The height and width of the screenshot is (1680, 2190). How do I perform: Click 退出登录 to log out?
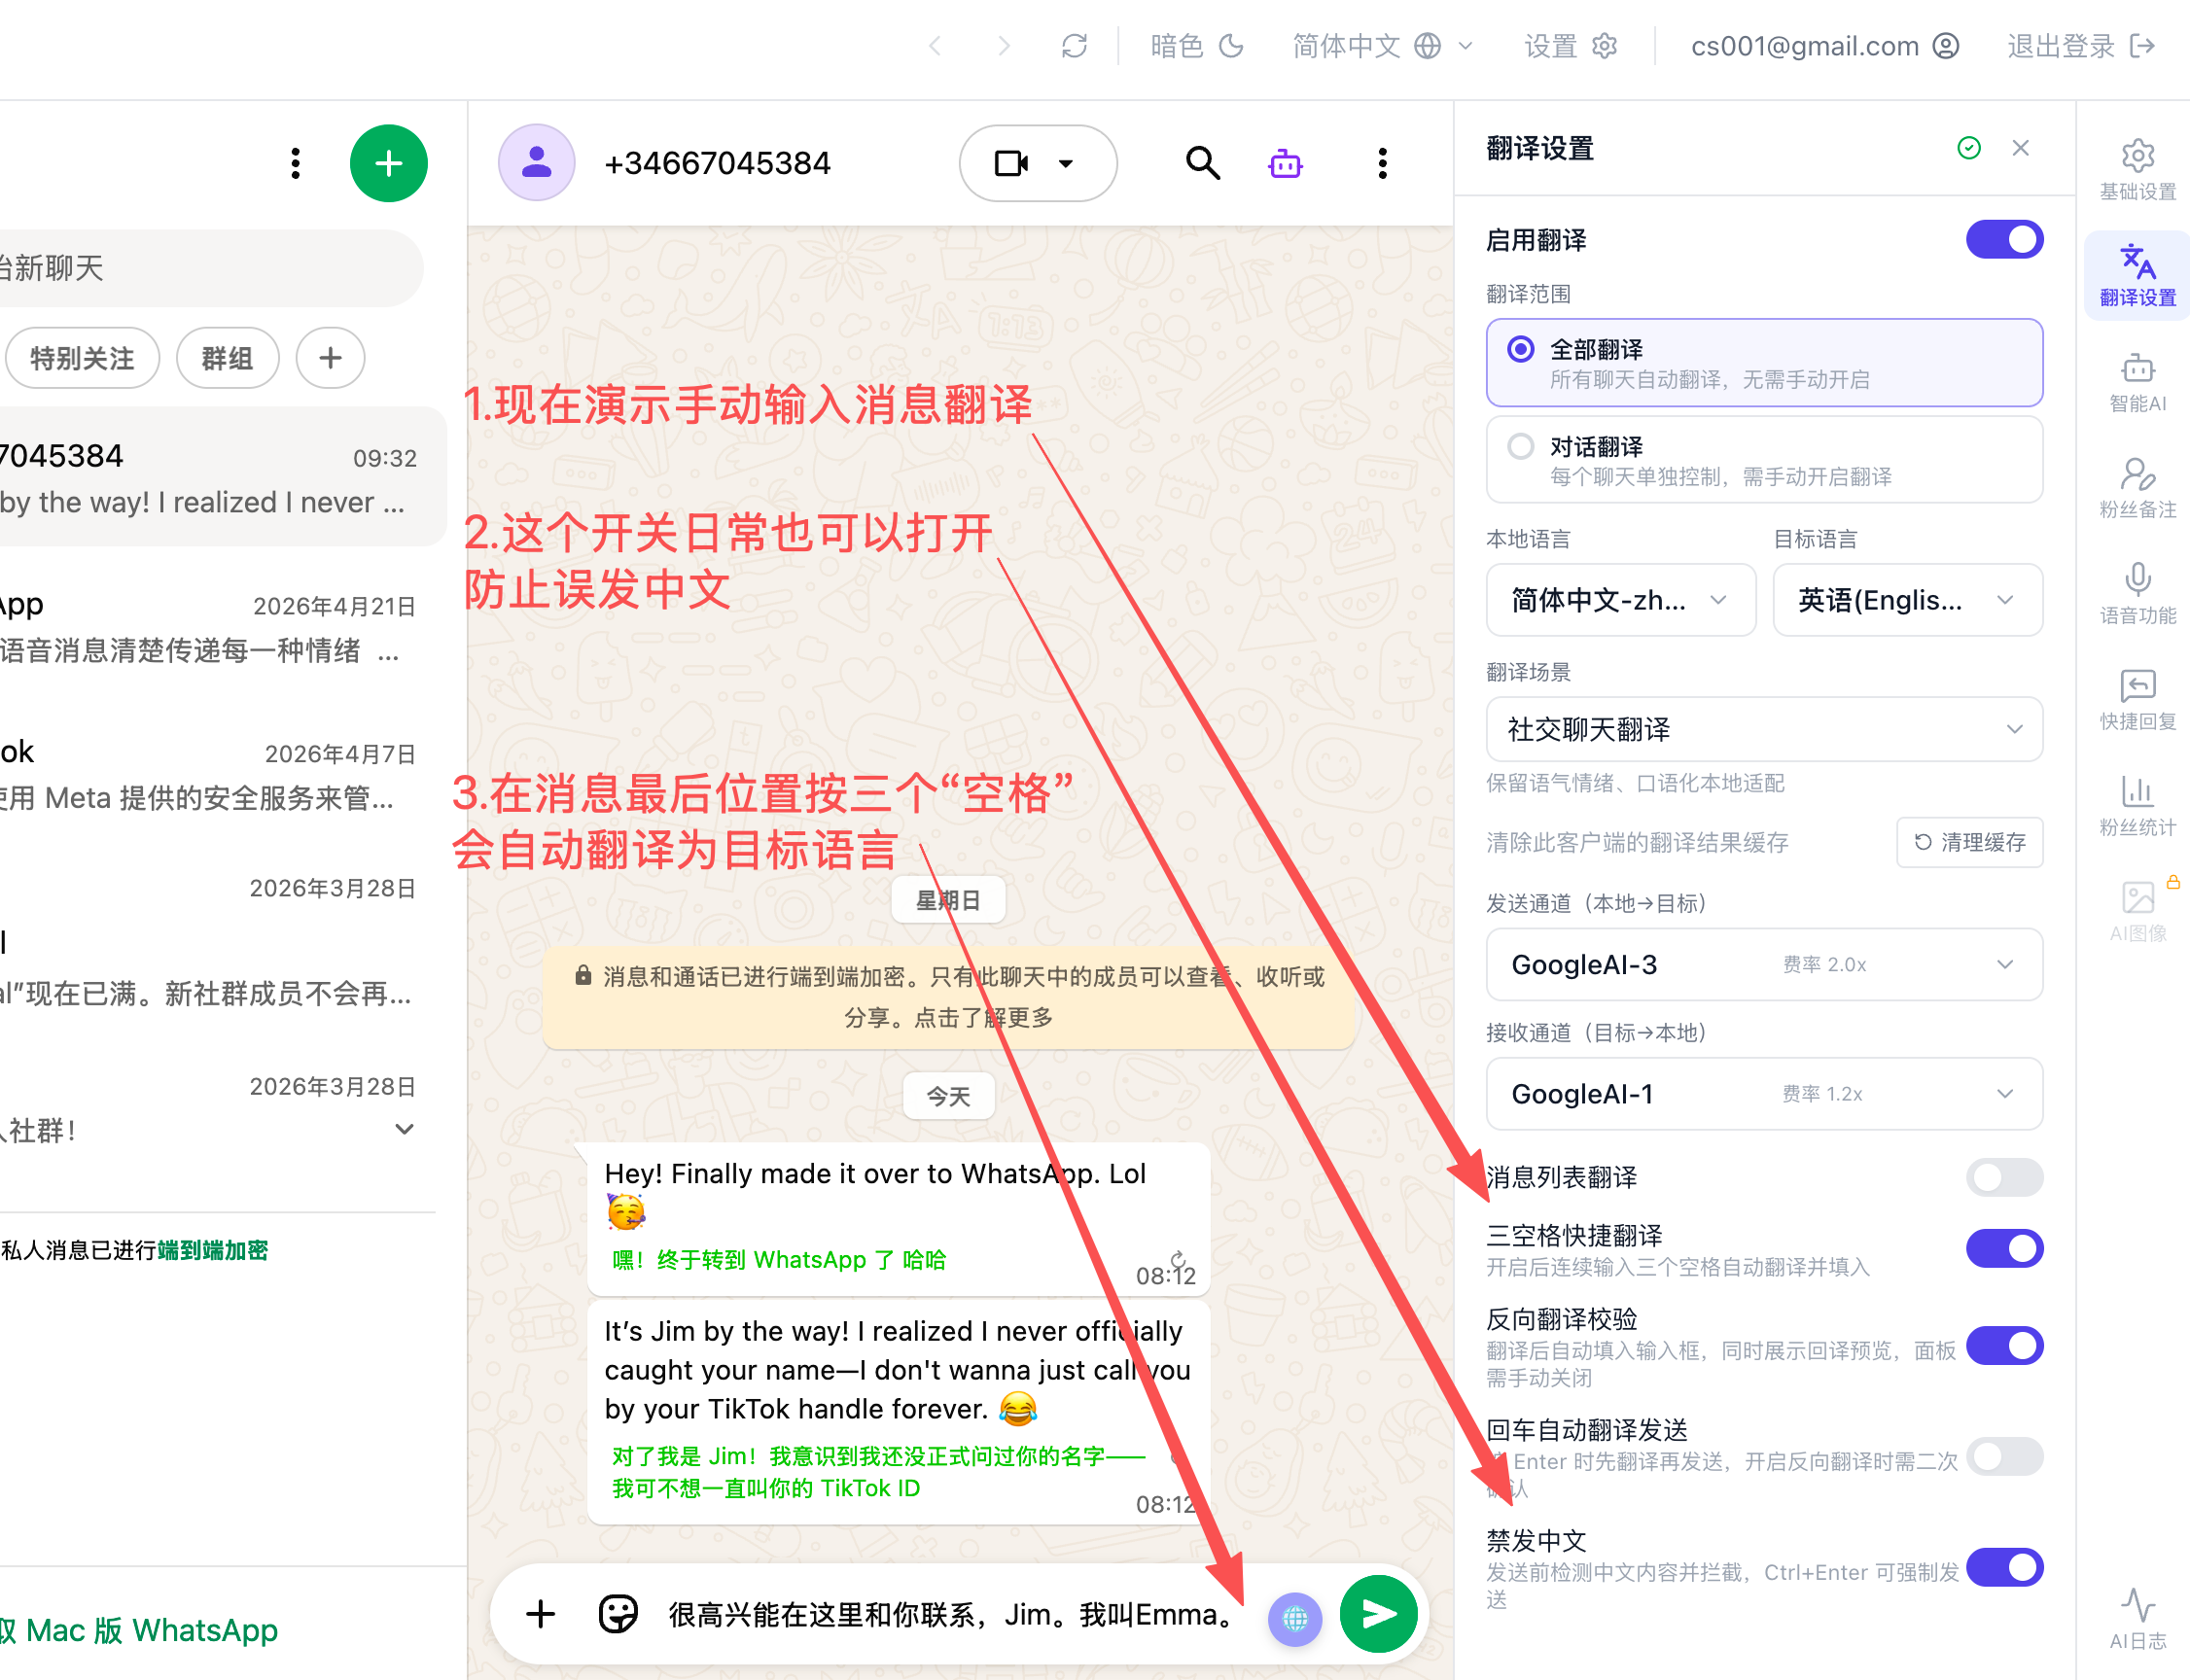point(2080,46)
